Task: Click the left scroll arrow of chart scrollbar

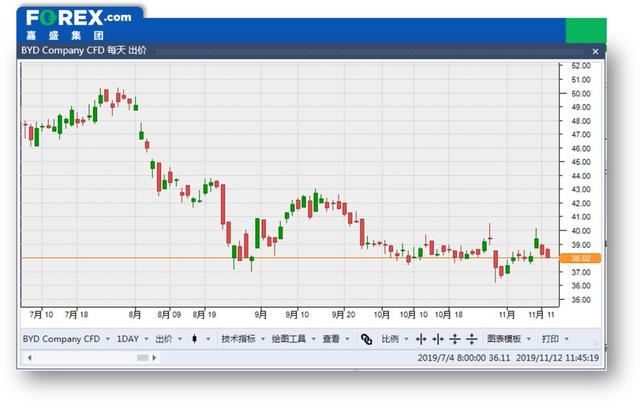Action: (x=29, y=357)
